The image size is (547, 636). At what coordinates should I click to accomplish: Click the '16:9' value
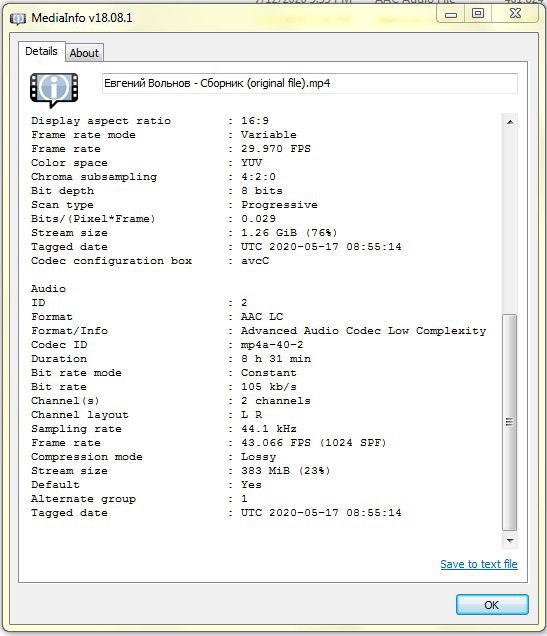tap(255, 121)
